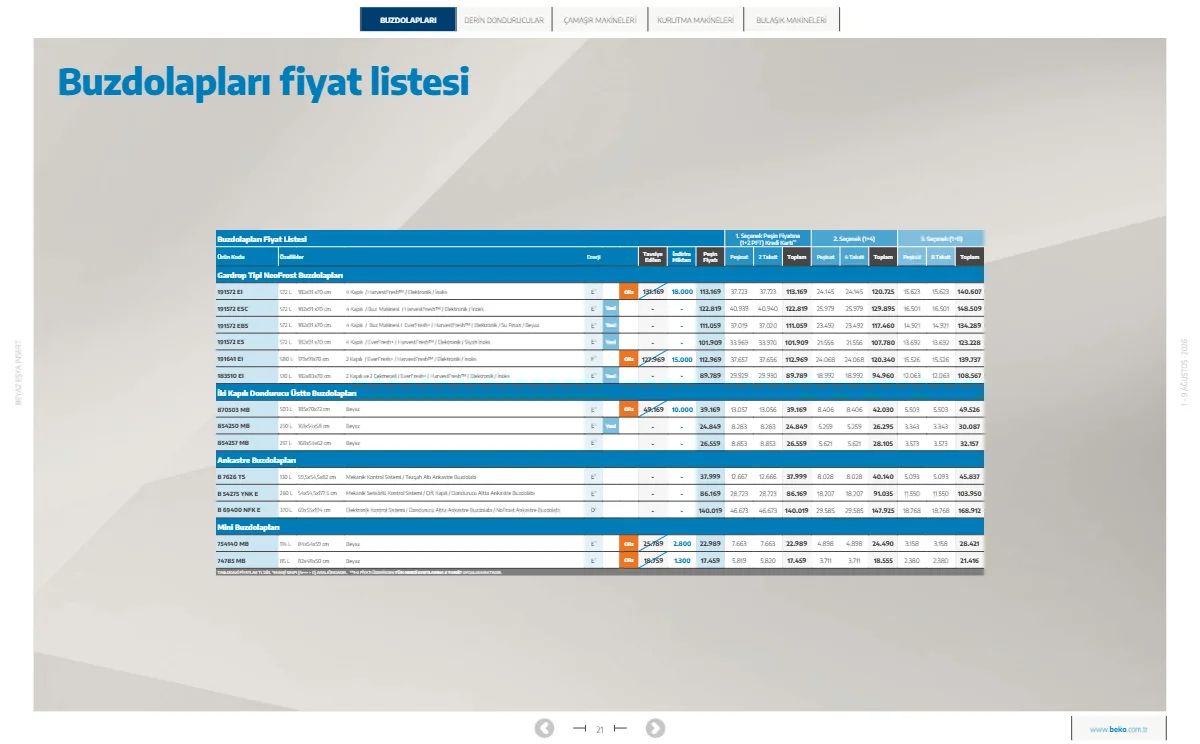The width and height of the screenshot is (1200, 744).
Task: Click total price 147.925
Action: (883, 509)
